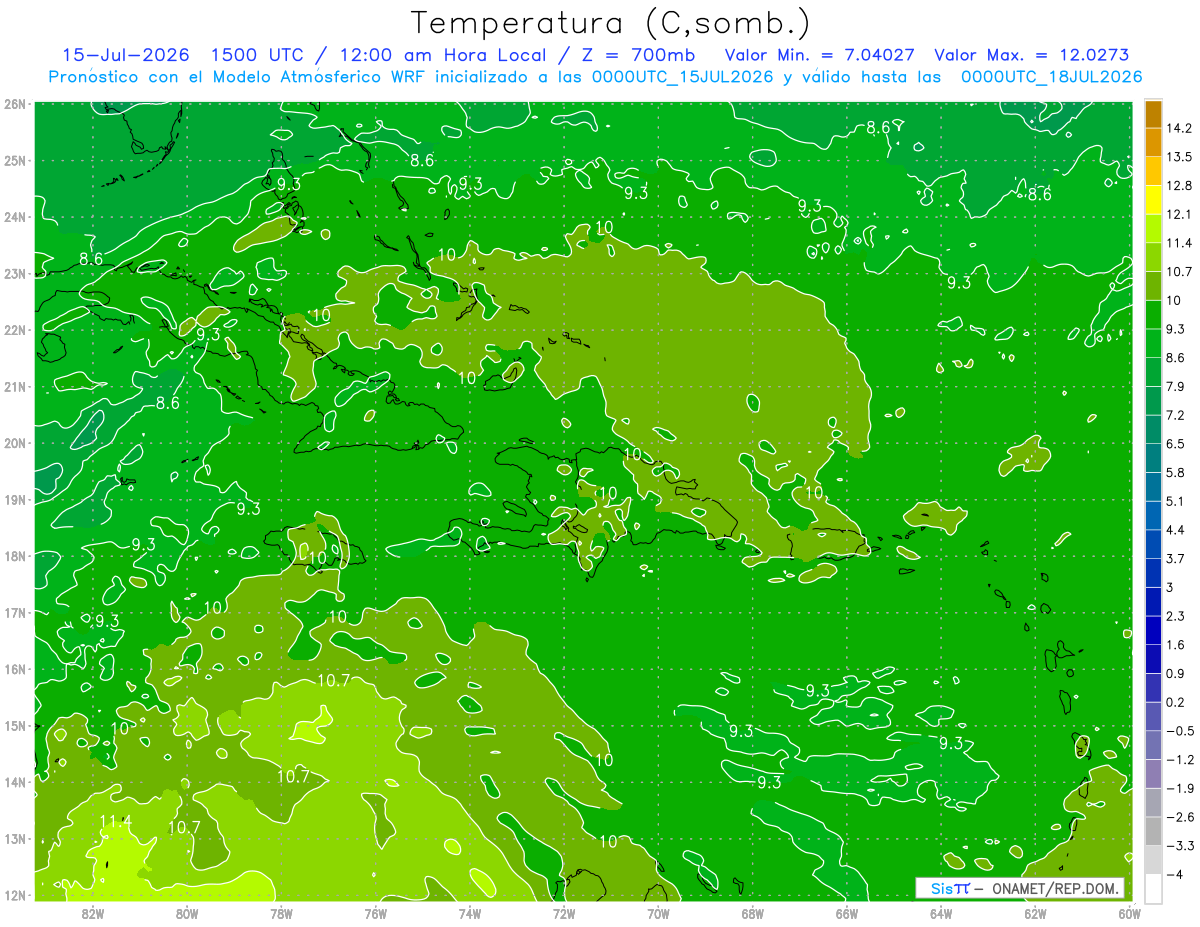Image resolution: width=1200 pixels, height=927 pixels.
Task: Click the 18N latitude axis label
Action: (14, 556)
